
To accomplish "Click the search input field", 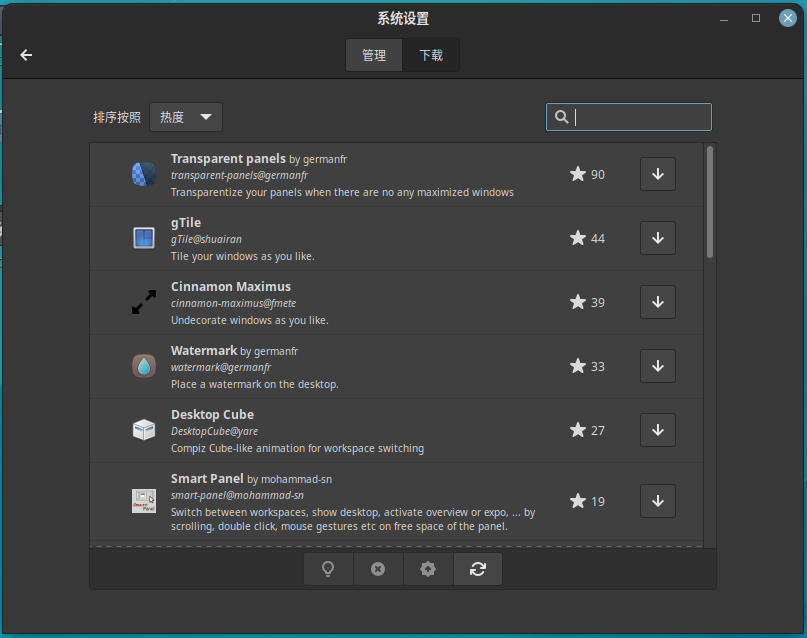I will [x=640, y=117].
